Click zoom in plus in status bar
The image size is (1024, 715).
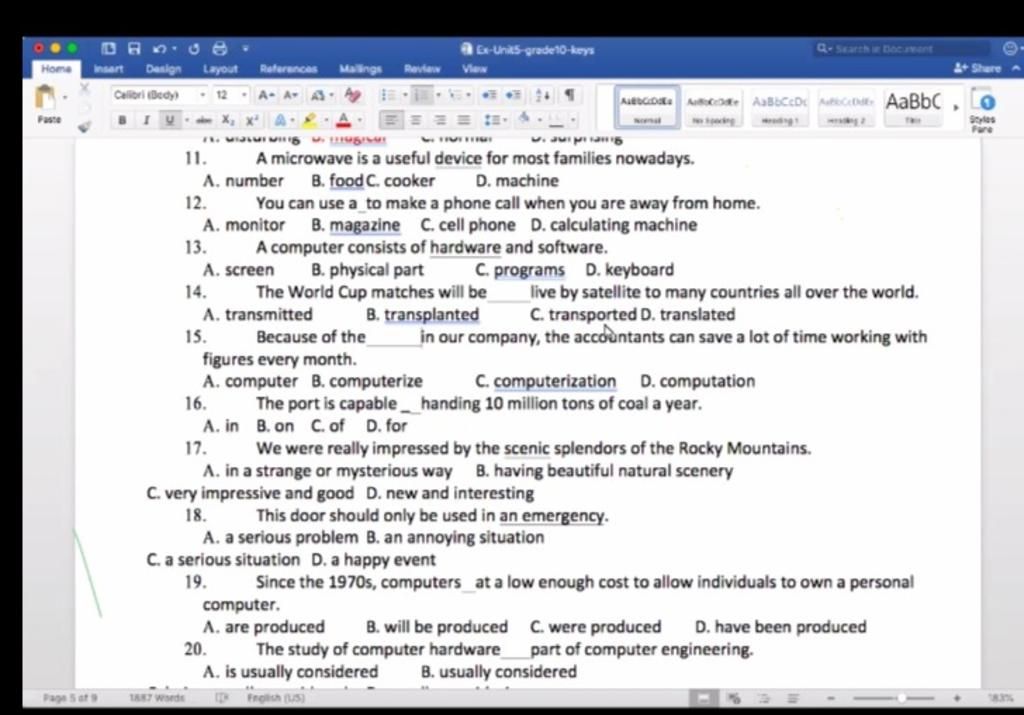coord(957,698)
